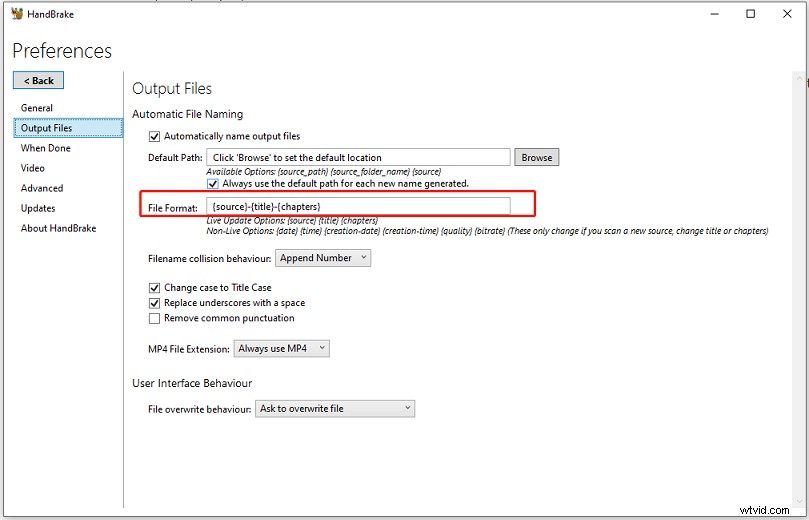The height and width of the screenshot is (520, 809).
Task: Select the Output Files section
Action: click(x=68, y=128)
